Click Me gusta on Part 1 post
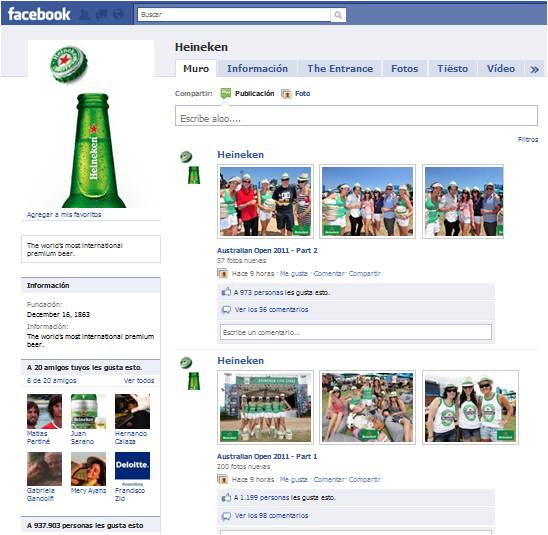The image size is (548, 535). pos(294,479)
